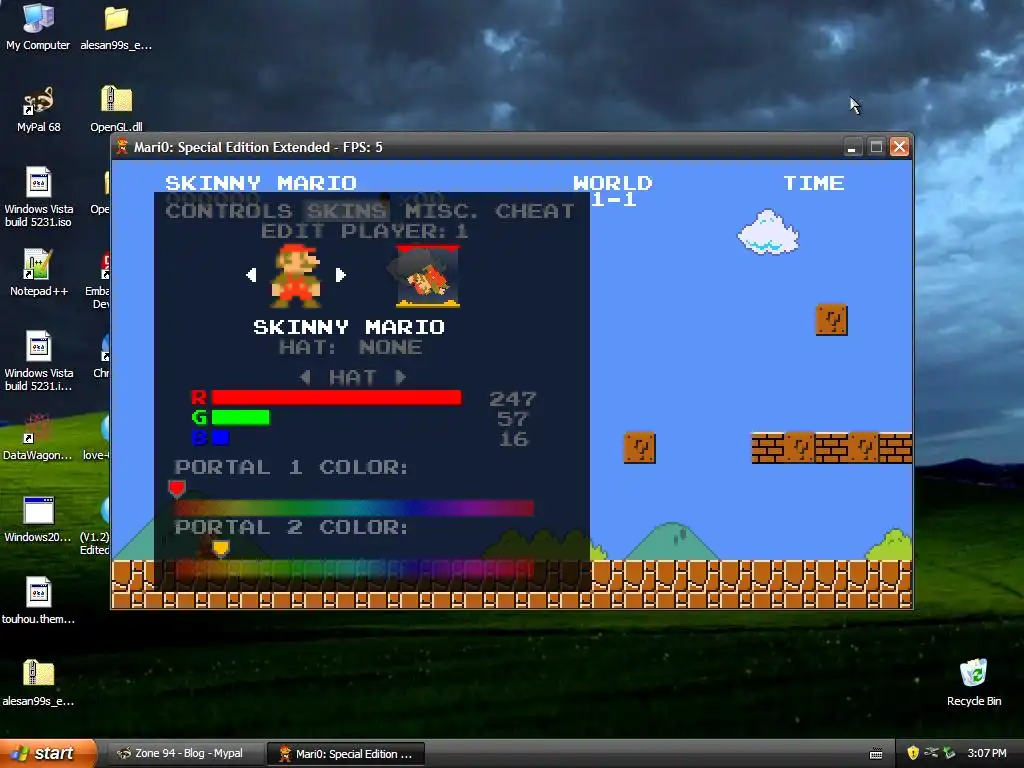Select the Mario character skin preview

click(296, 276)
